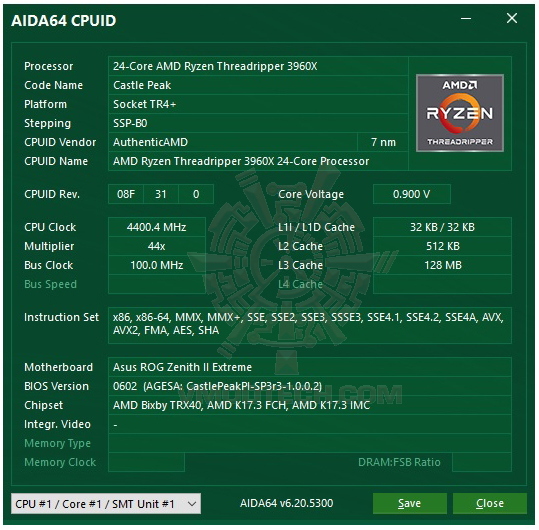Click the Integr. Video label
The height and width of the screenshot is (530, 539).
coord(57,424)
